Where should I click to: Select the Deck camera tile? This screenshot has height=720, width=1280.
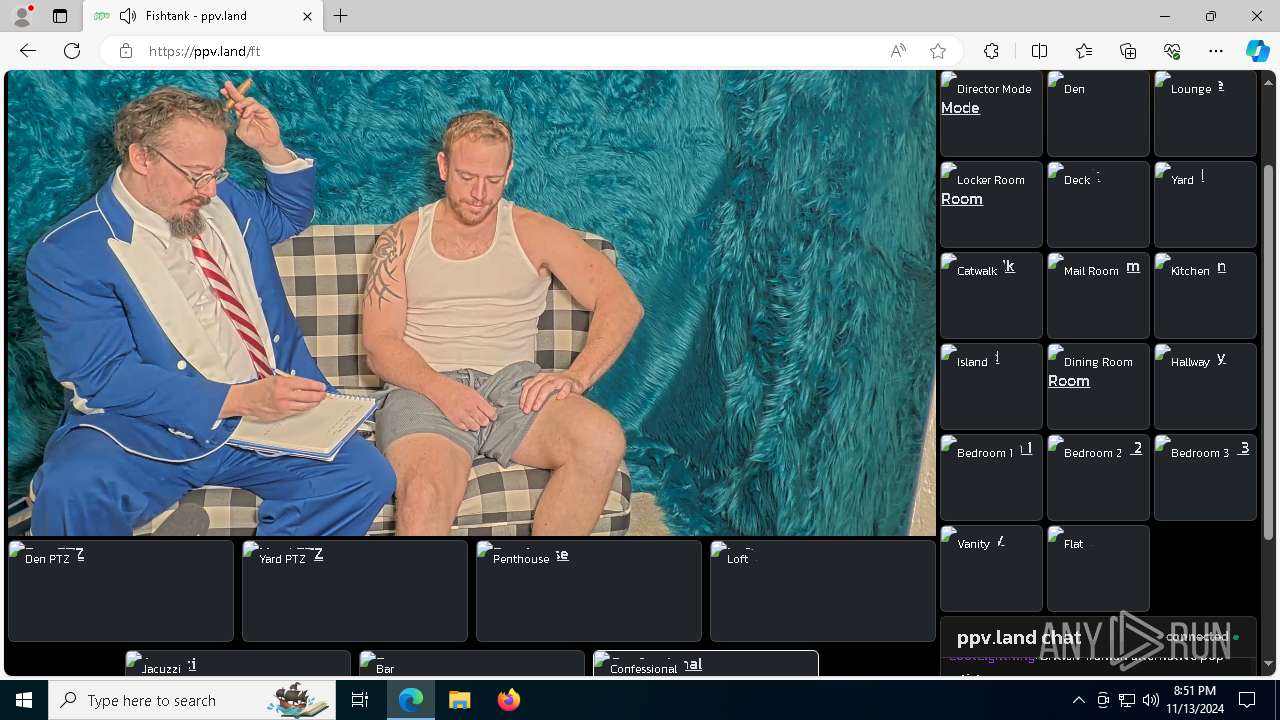1098,204
